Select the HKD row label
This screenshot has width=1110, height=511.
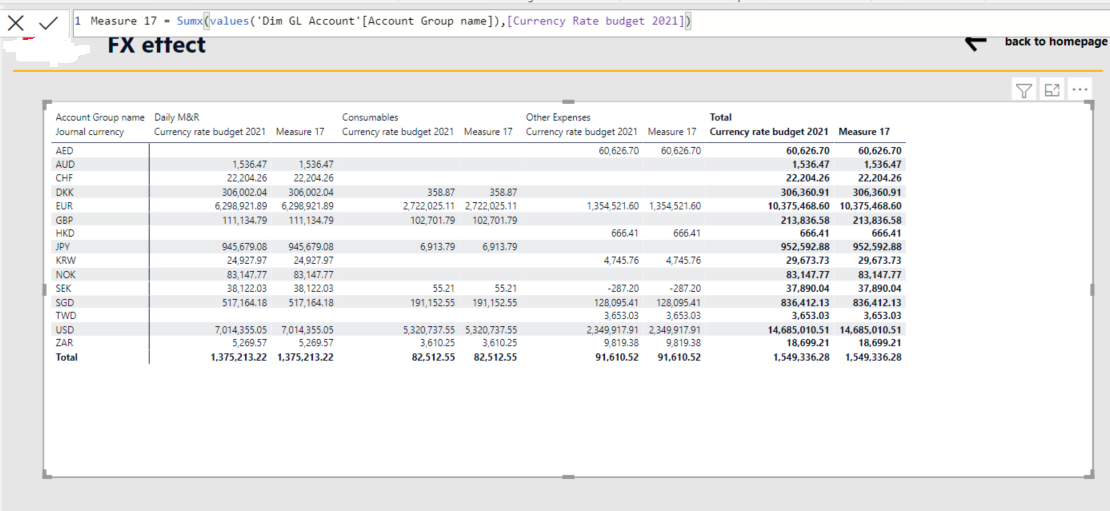65,233
